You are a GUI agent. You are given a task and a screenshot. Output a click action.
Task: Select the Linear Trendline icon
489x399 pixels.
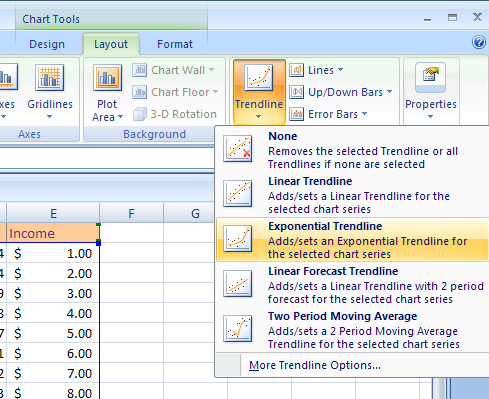[x=238, y=193]
